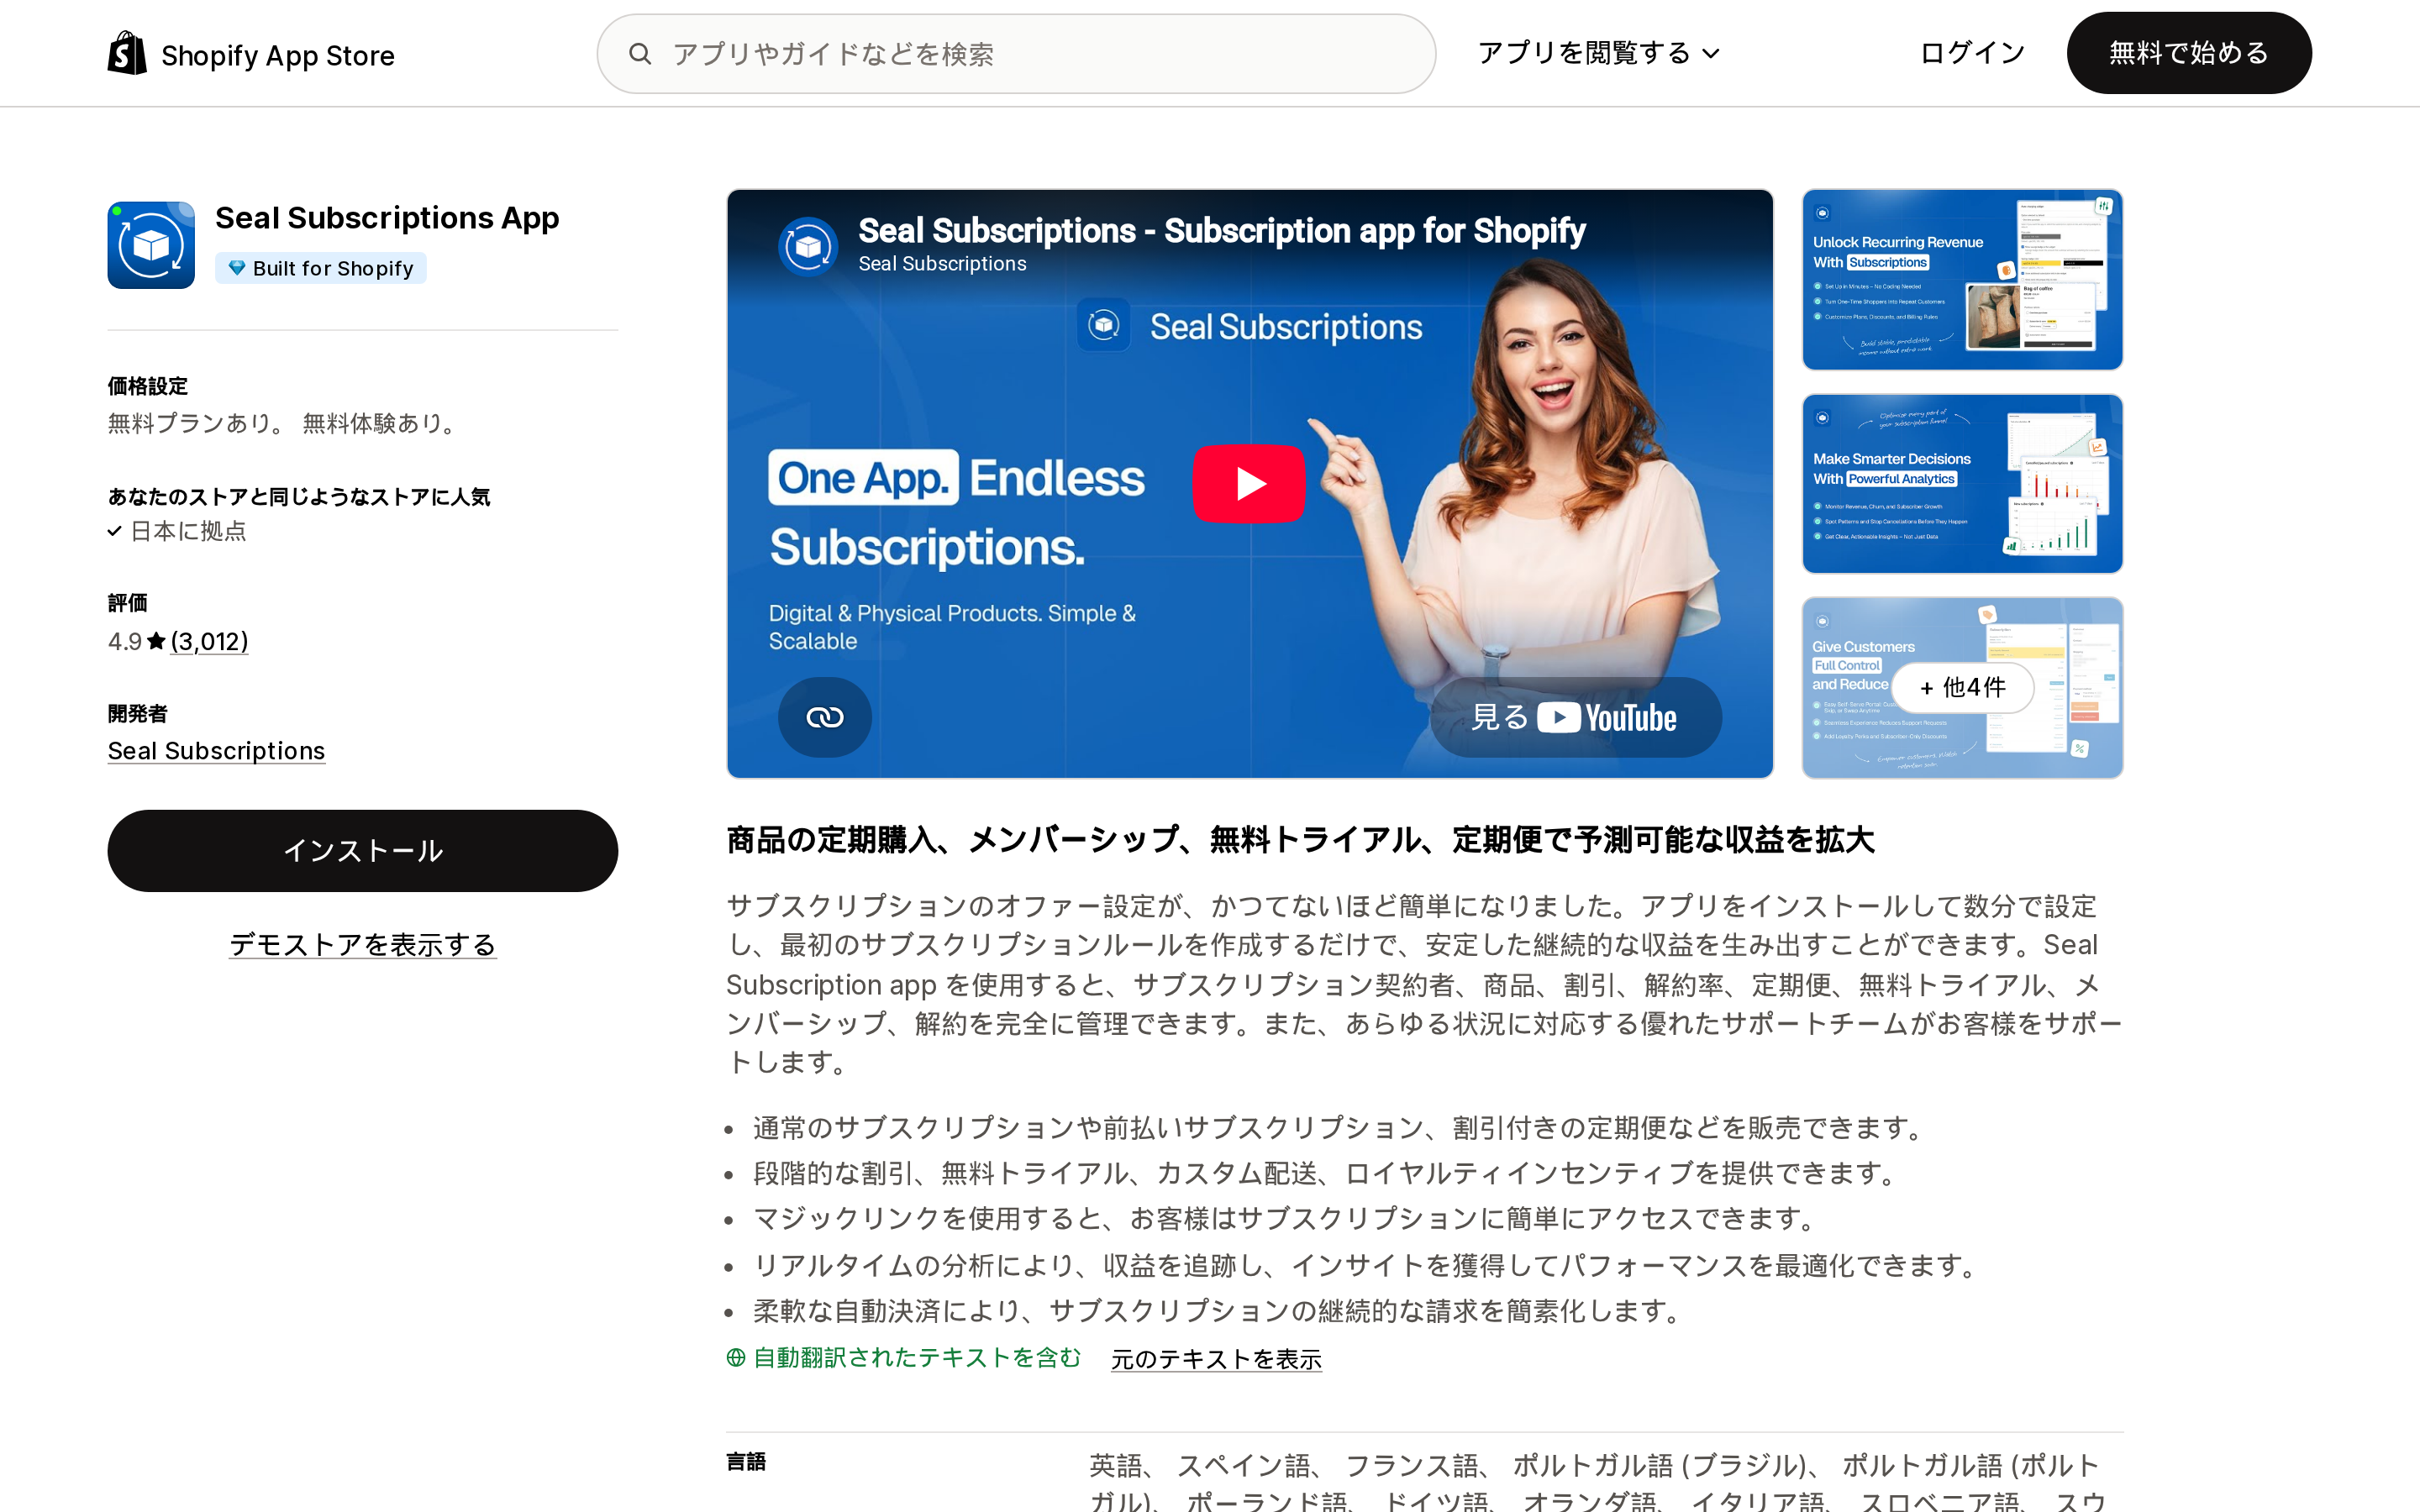2420x1512 pixels.
Task: Click the 4.9 rating value
Action: pos(124,642)
